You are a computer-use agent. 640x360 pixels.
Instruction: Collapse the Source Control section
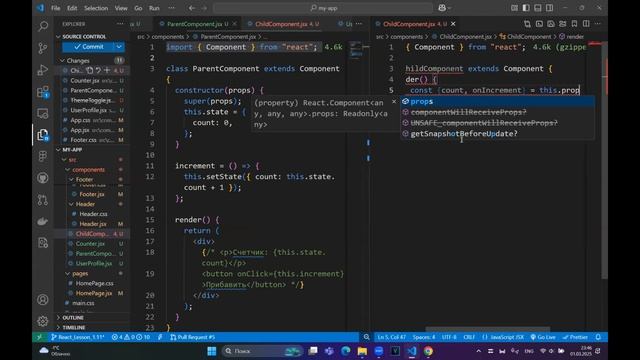(x=58, y=37)
